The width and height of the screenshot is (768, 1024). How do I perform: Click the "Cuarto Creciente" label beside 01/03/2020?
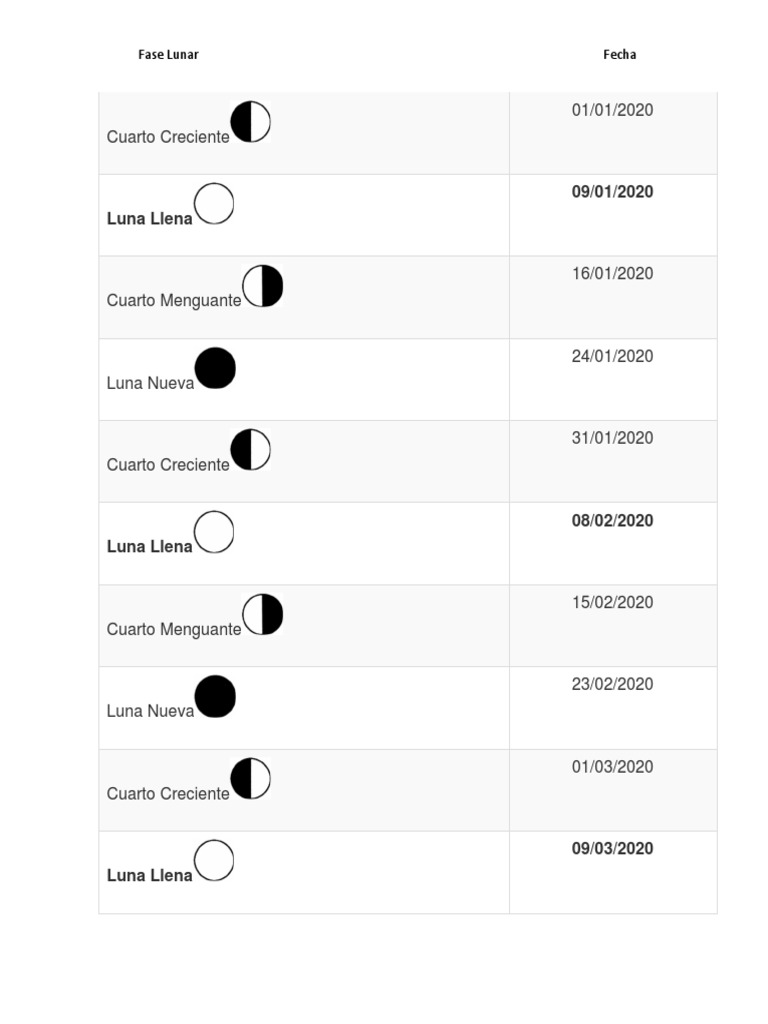pyautogui.click(x=168, y=793)
